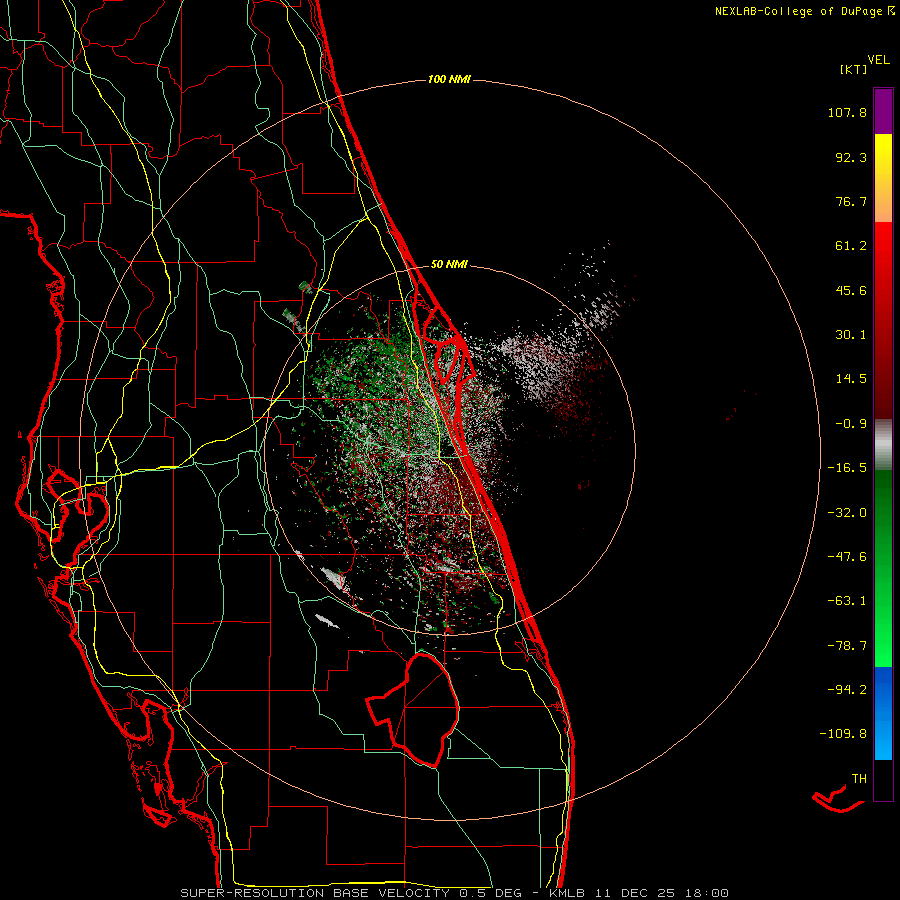Click the [KT] units label

click(853, 69)
